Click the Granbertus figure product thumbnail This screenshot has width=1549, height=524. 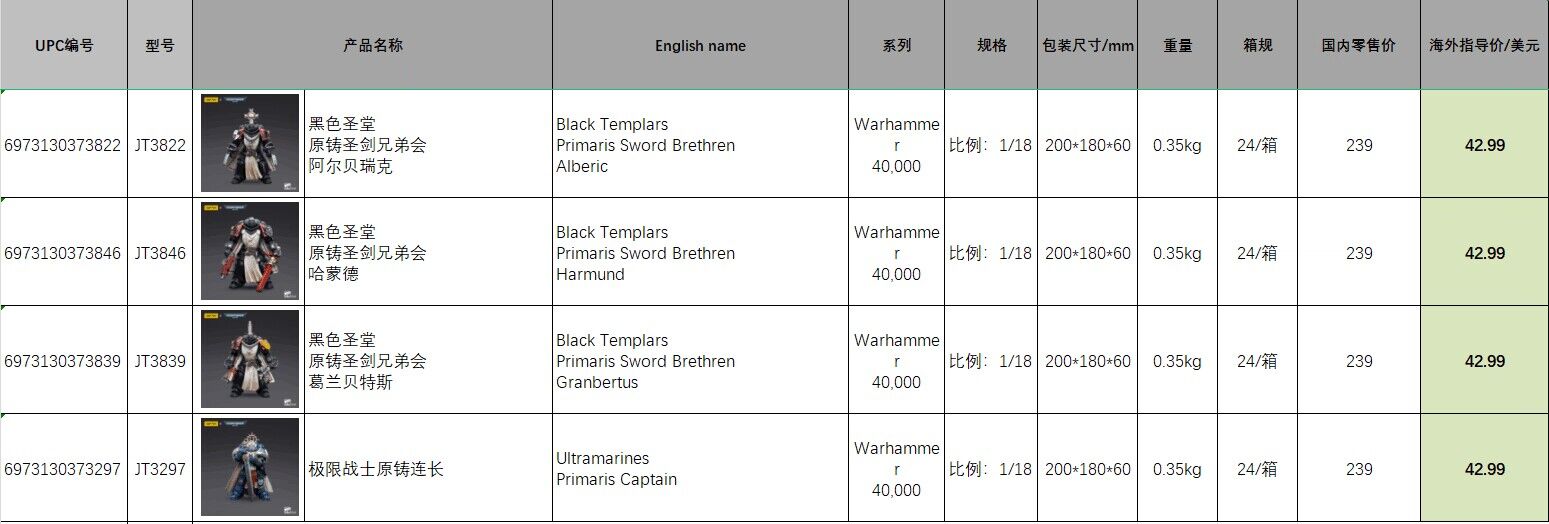(249, 359)
